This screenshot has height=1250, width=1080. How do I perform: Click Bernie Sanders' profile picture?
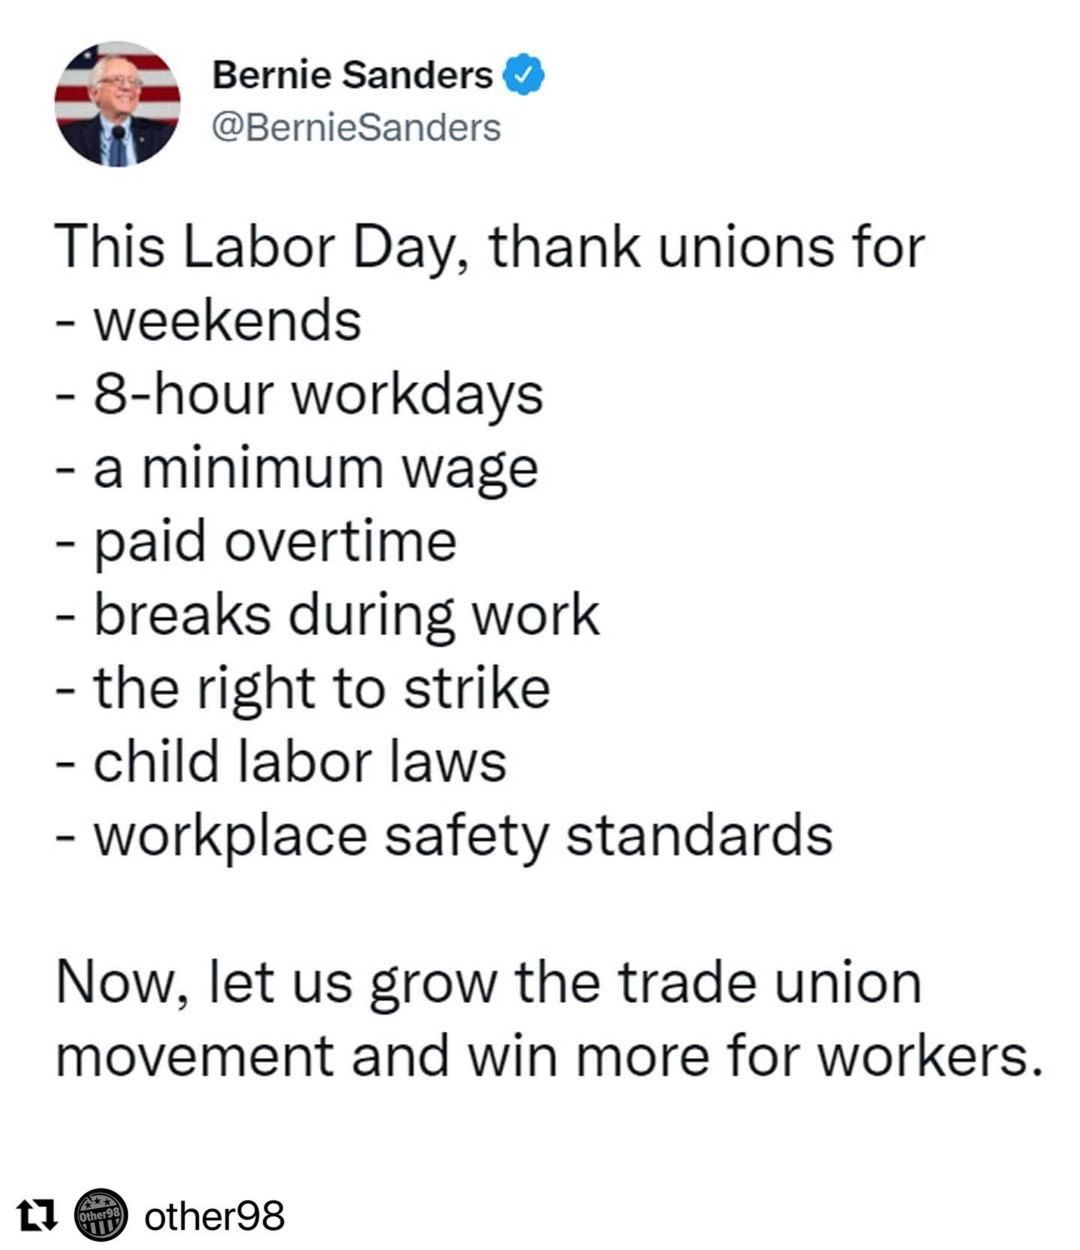pos(117,103)
